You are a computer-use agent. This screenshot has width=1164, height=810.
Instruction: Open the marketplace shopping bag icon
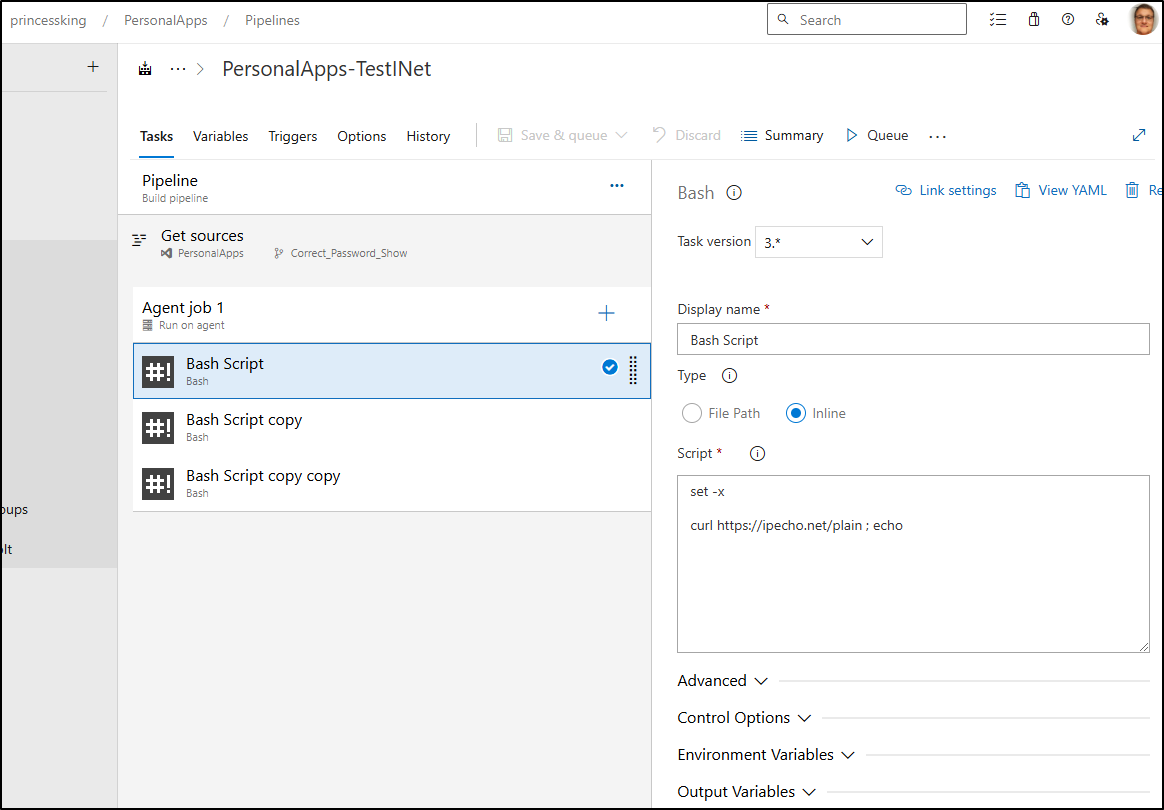[x=1033, y=20]
